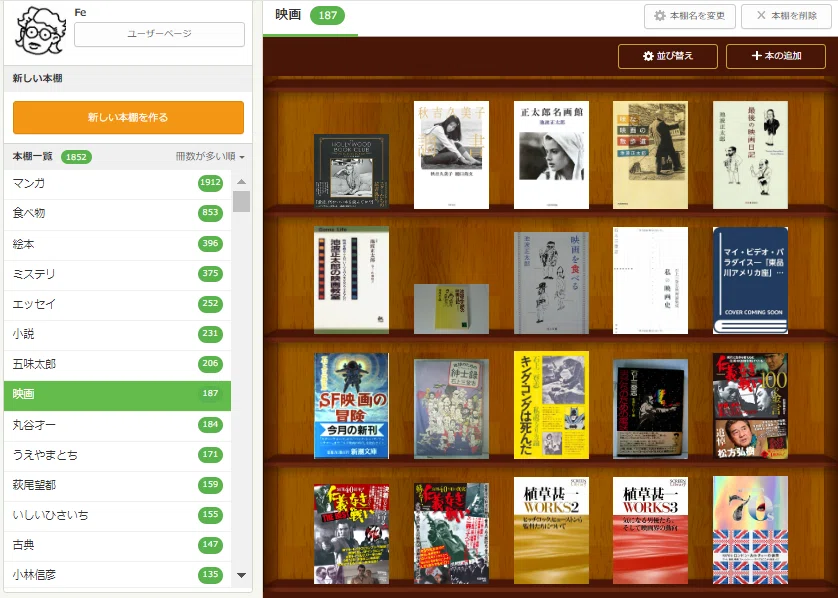Viewport: 838px width, 598px height.
Task: Open the 絵本 shelf
Action: (117, 244)
